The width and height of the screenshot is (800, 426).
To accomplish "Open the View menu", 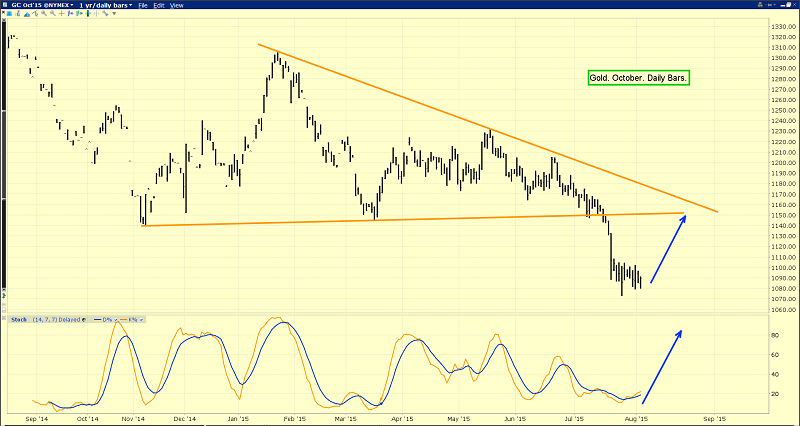I will (x=177, y=6).
